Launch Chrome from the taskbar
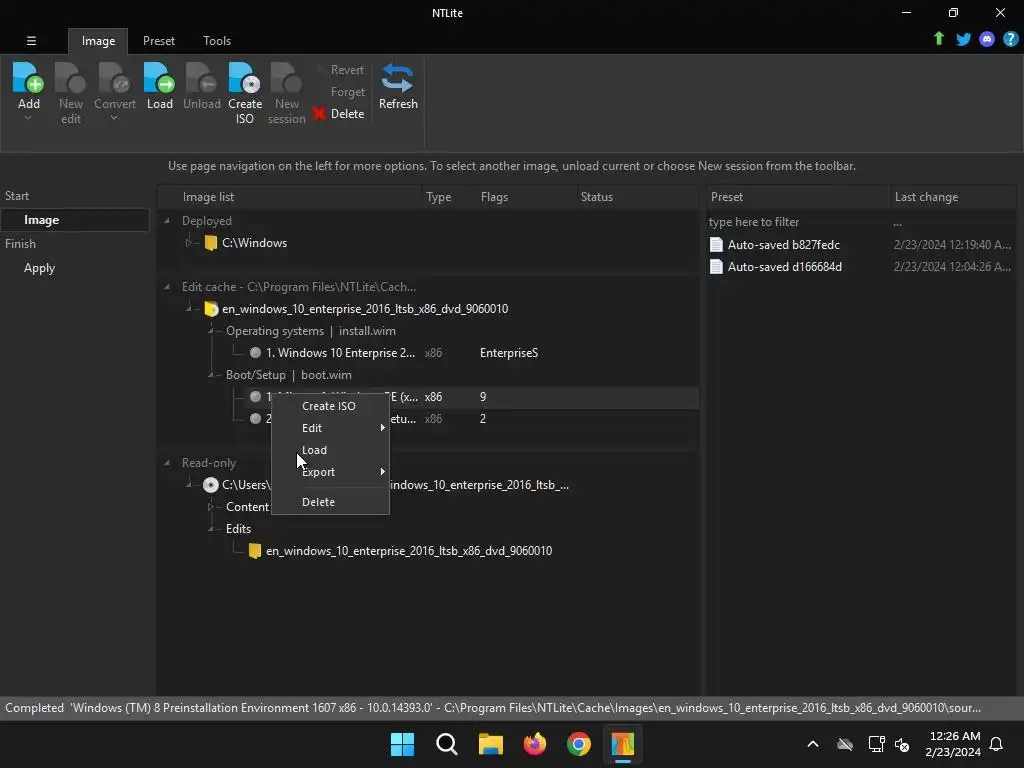 579,744
